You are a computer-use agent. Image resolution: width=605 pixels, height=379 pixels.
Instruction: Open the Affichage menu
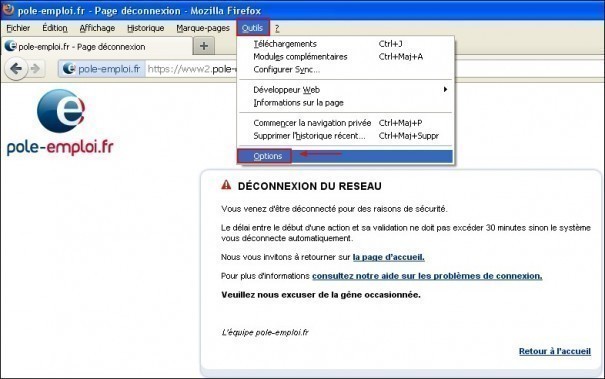tap(97, 28)
